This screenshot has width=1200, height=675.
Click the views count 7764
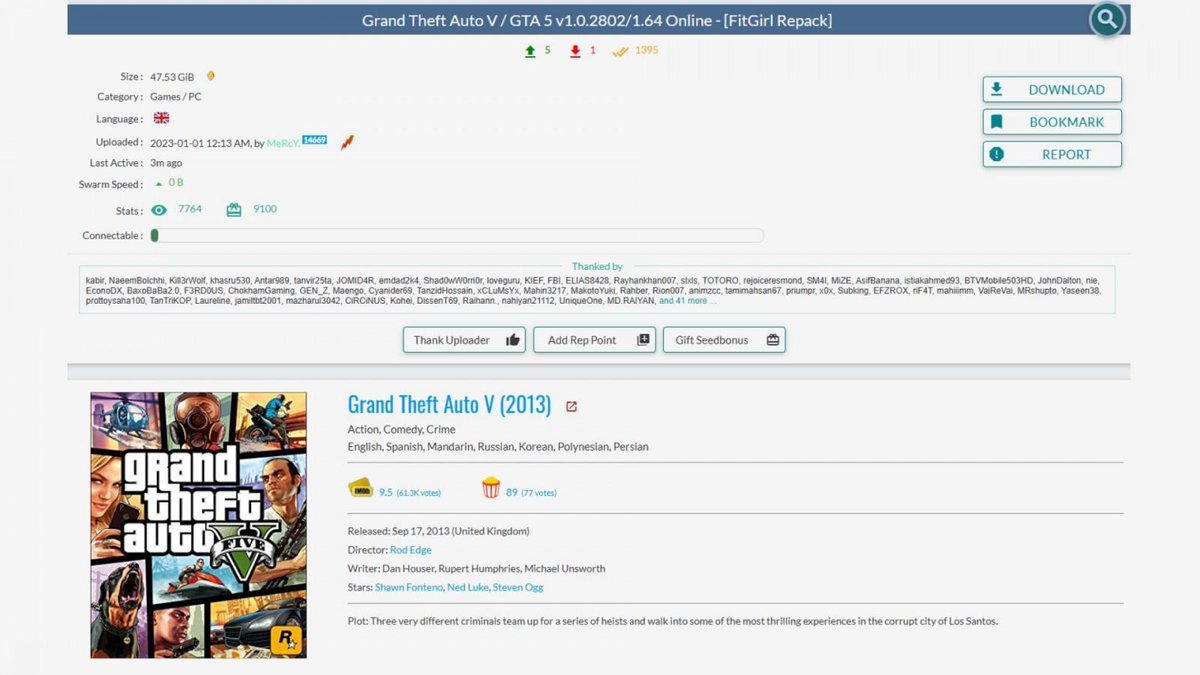tap(190, 209)
